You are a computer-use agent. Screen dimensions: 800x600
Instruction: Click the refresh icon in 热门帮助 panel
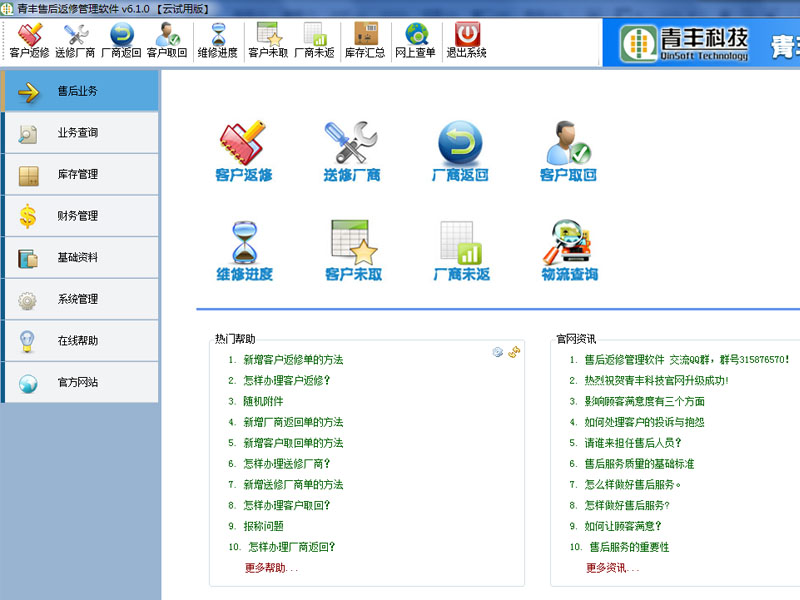(x=514, y=352)
